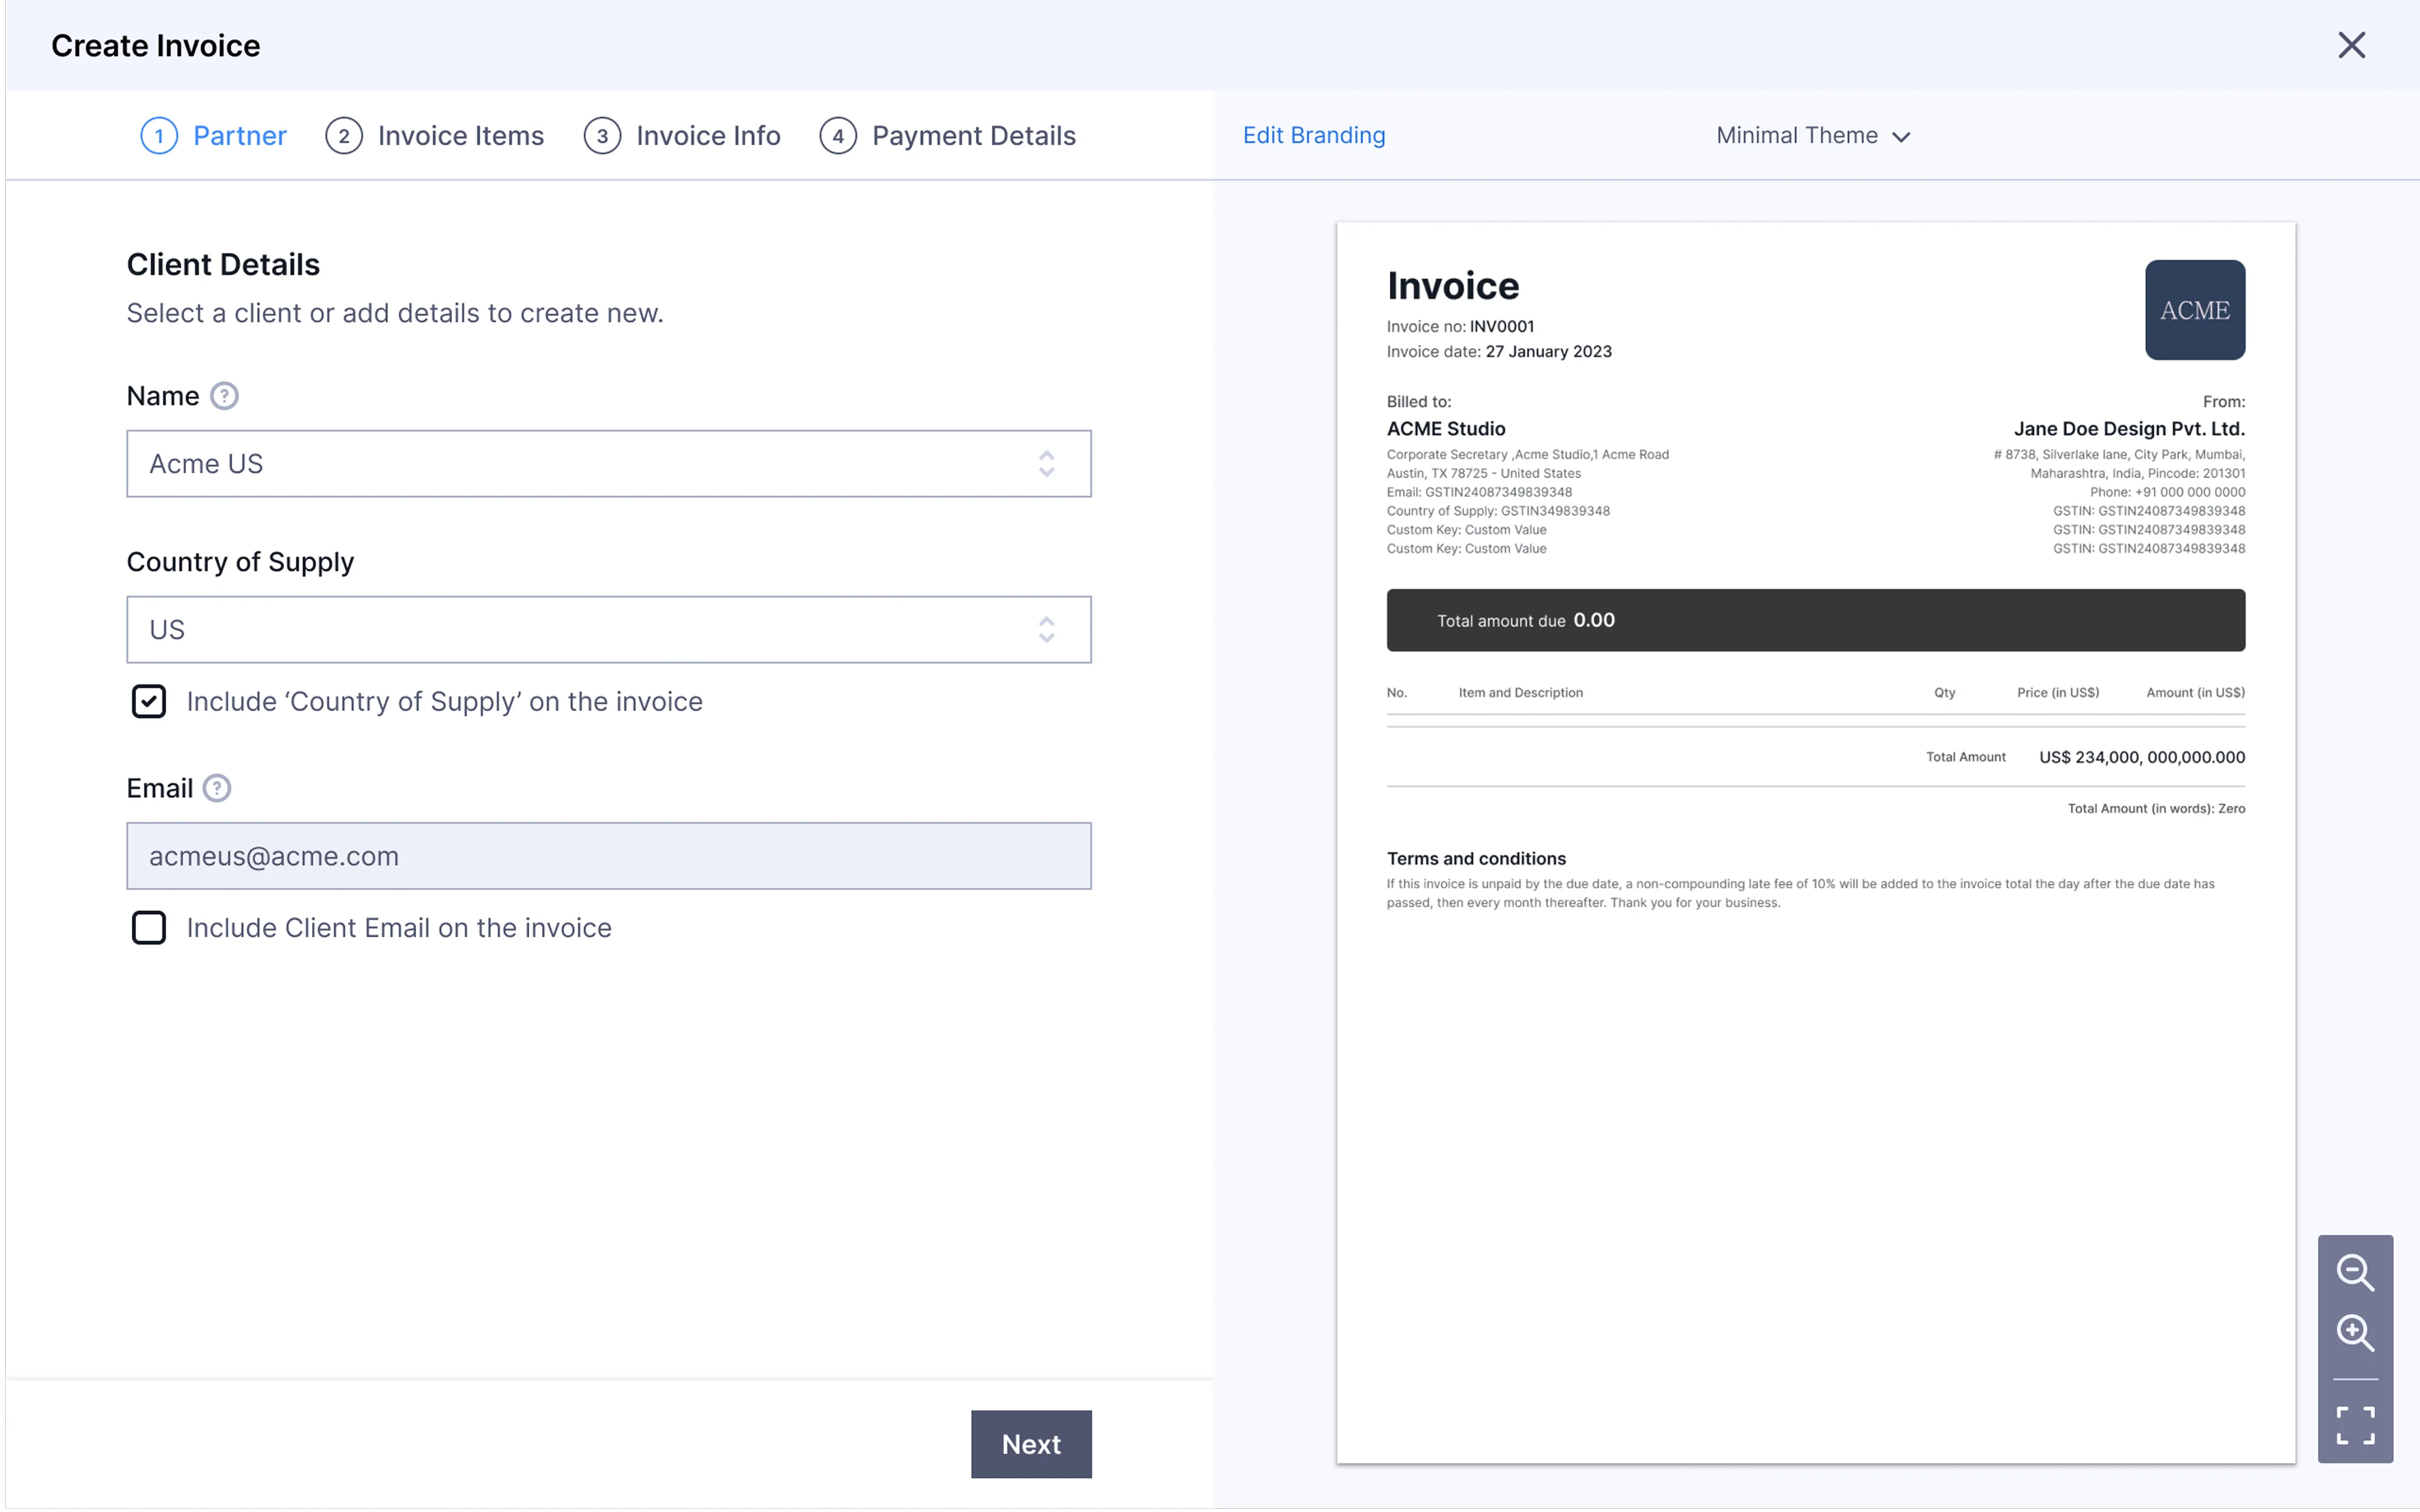This screenshot has height=1512, width=2420.
Task: Click the ACME logo on the invoice
Action: (2195, 310)
